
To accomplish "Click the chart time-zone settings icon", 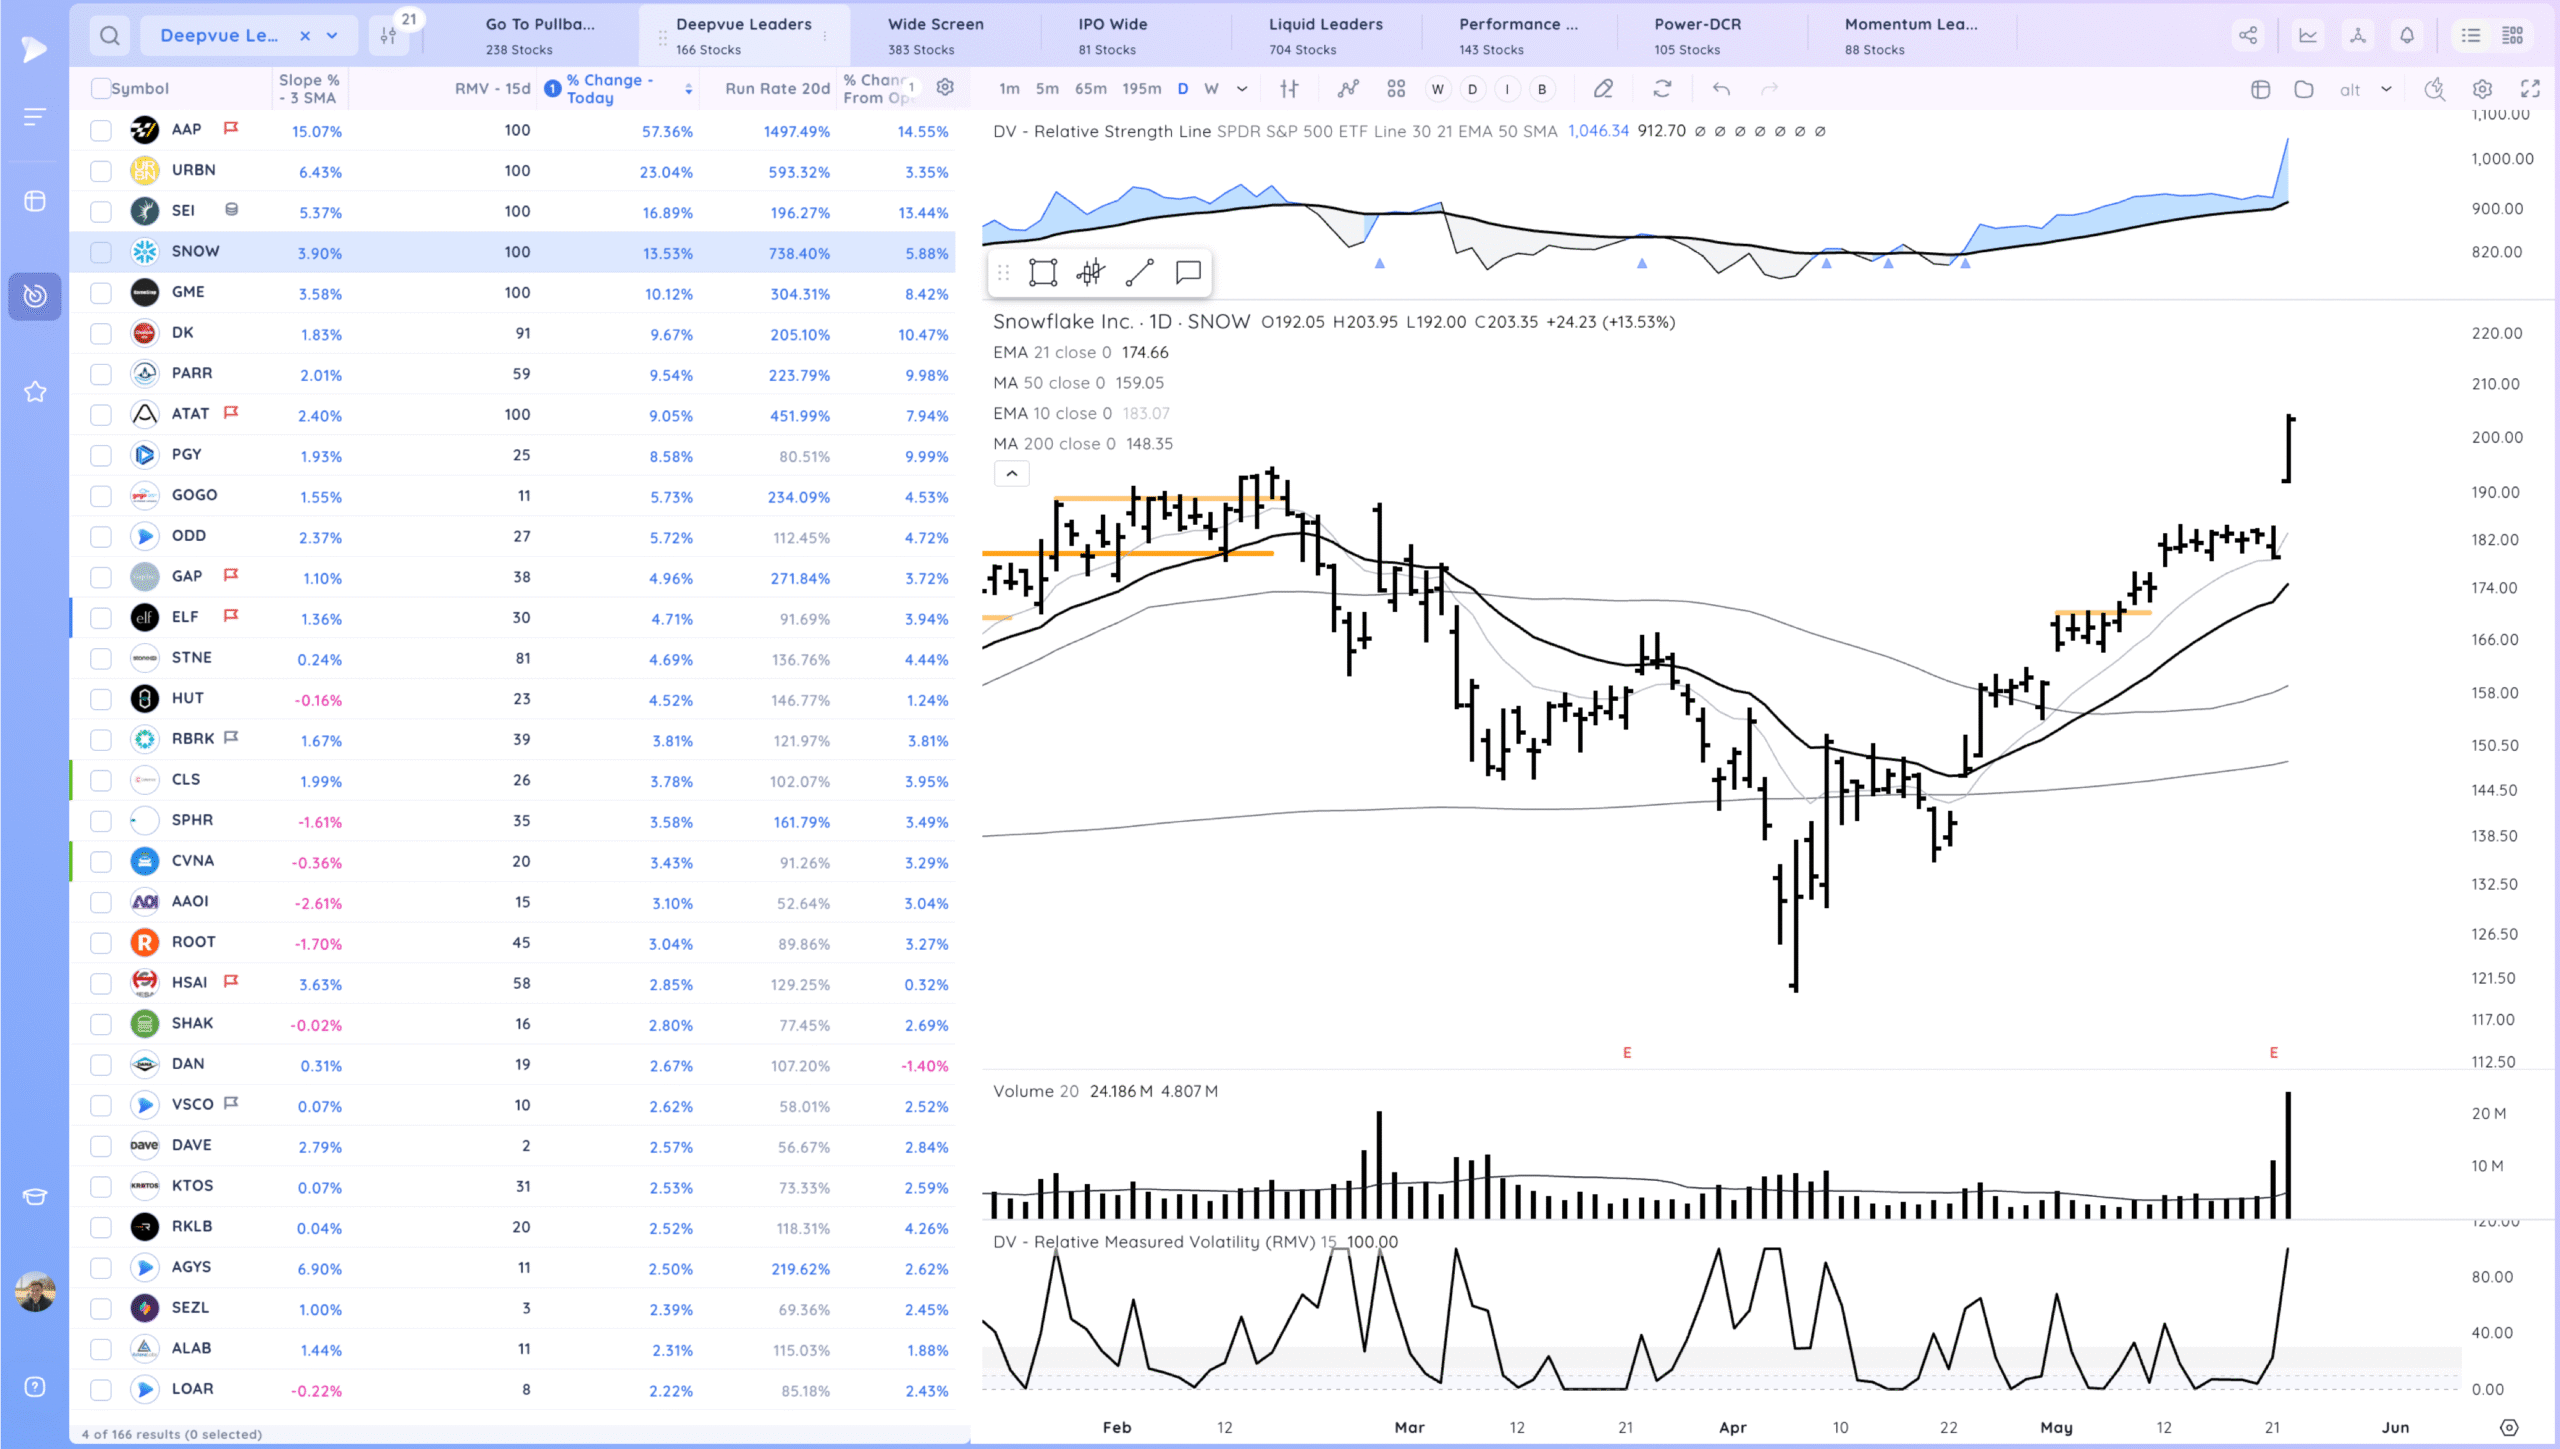I will tap(2509, 1428).
